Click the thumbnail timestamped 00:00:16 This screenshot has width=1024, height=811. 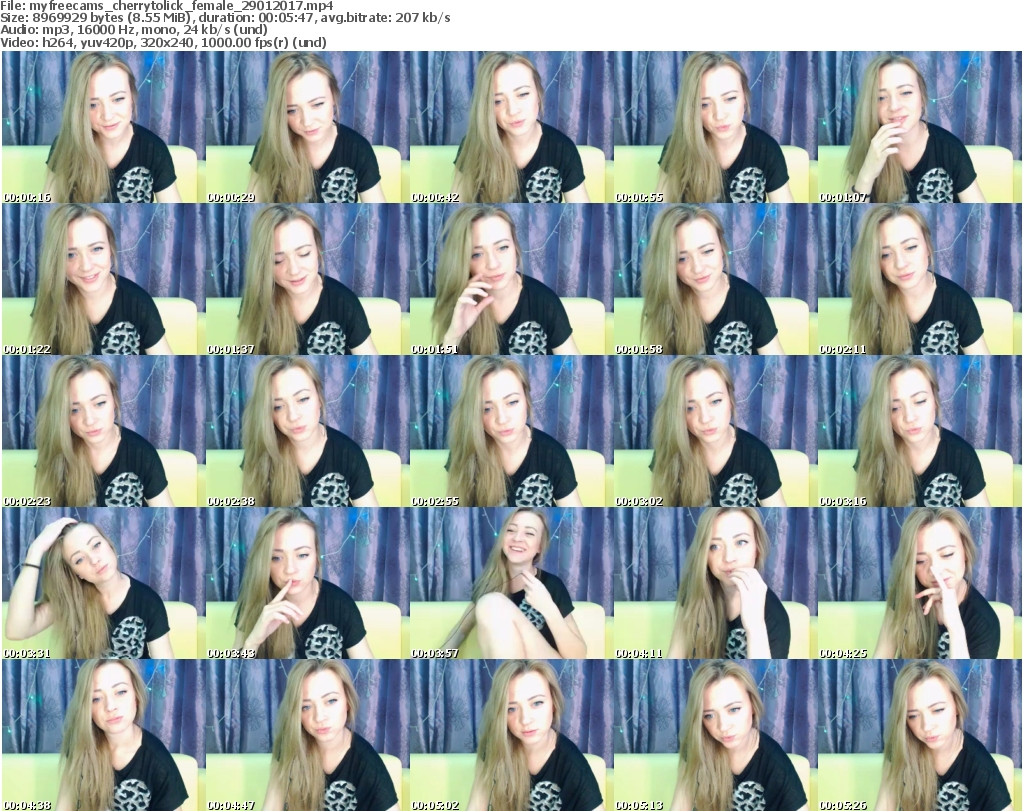coord(102,127)
